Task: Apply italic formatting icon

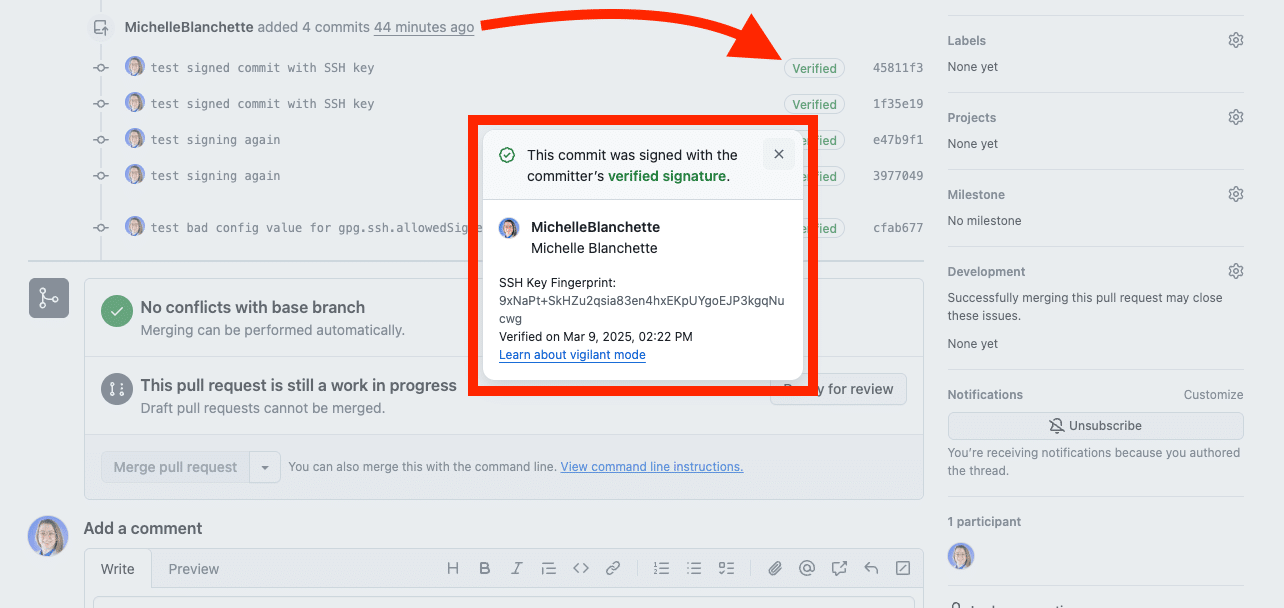Action: pyautogui.click(x=516, y=568)
